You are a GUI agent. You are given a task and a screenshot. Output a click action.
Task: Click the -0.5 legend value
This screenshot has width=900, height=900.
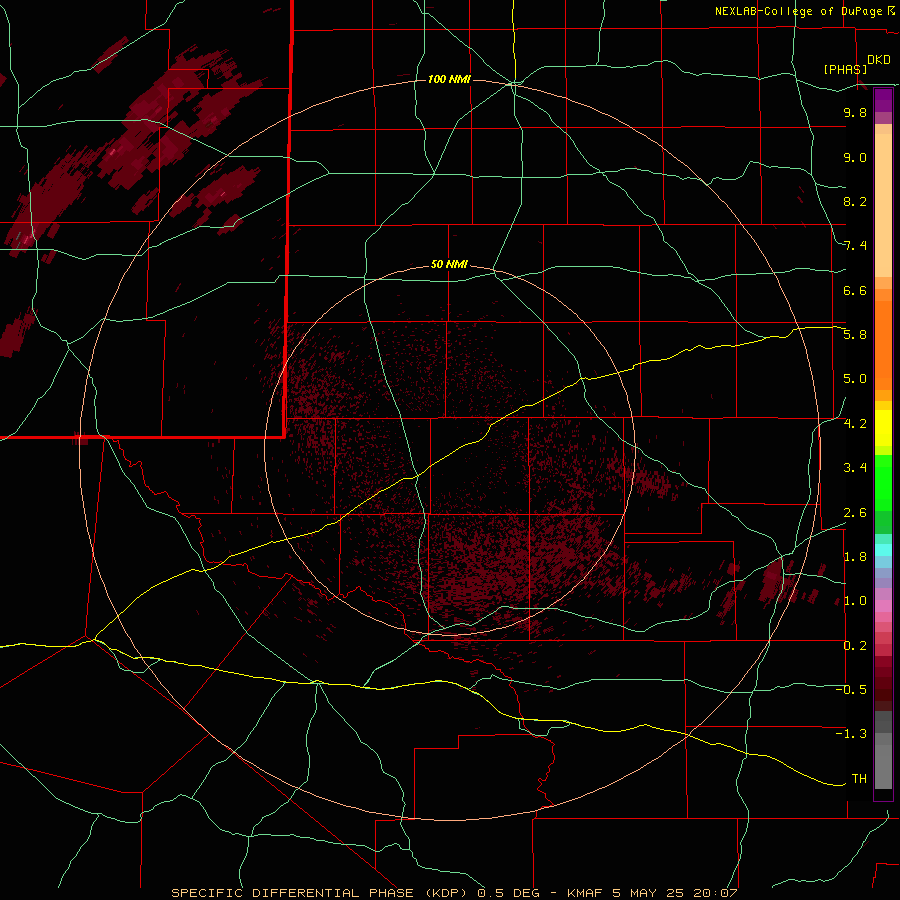pyautogui.click(x=851, y=690)
